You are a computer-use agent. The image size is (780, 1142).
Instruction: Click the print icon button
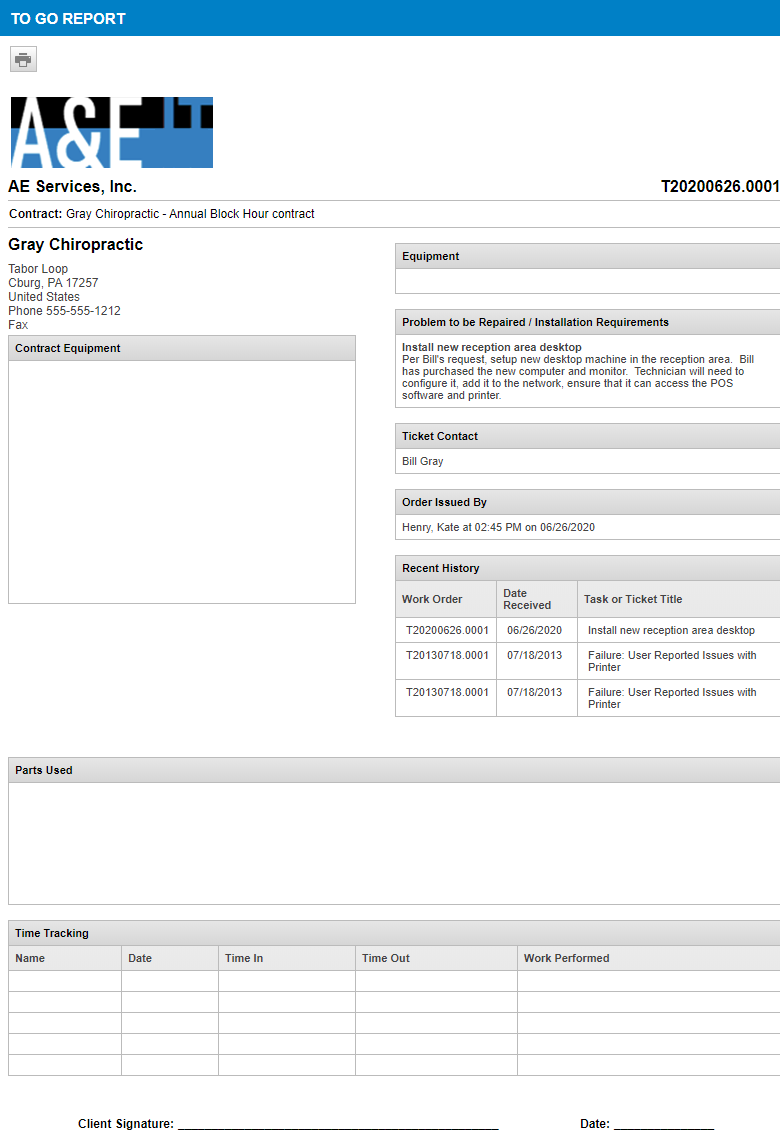coord(23,59)
